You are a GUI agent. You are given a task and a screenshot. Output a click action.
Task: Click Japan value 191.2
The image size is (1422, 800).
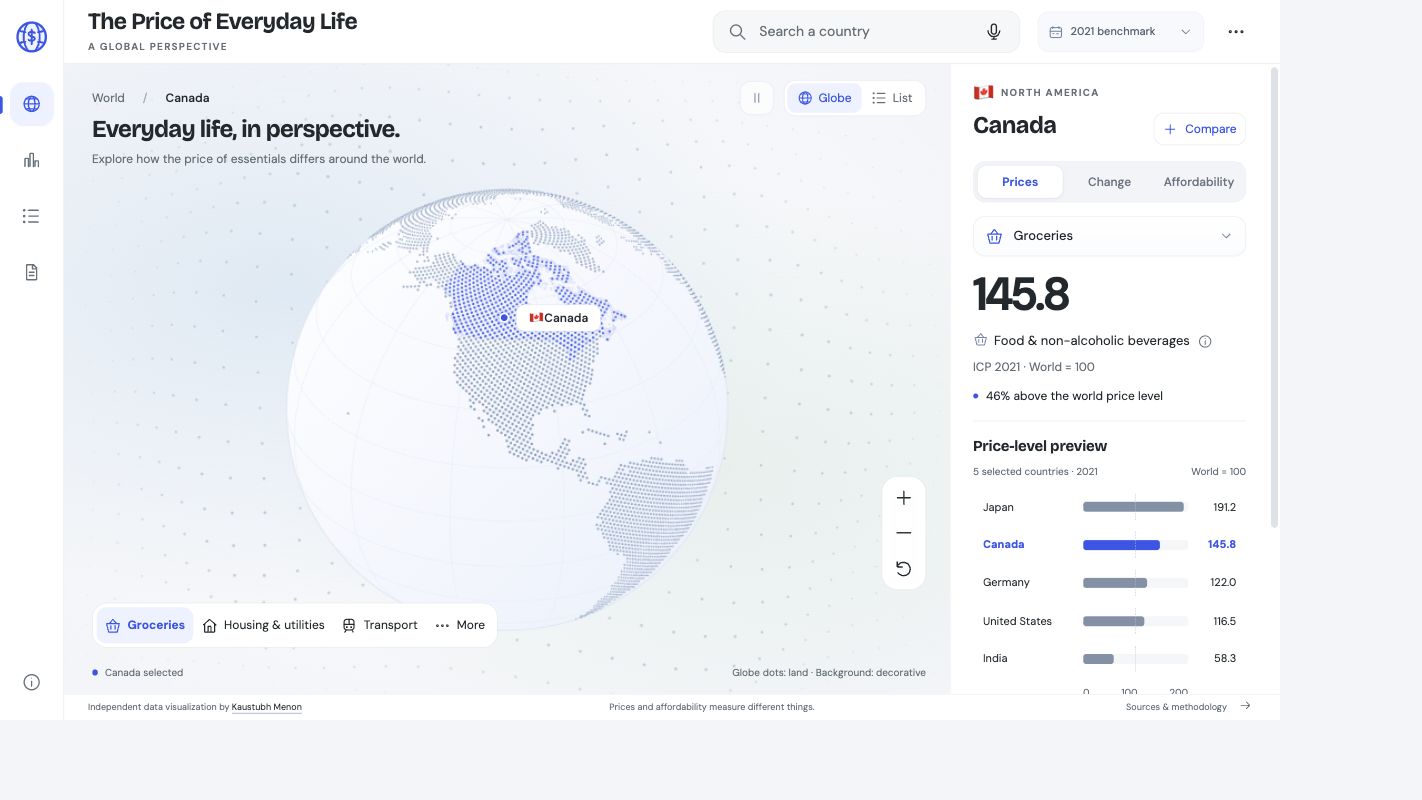coord(1224,507)
